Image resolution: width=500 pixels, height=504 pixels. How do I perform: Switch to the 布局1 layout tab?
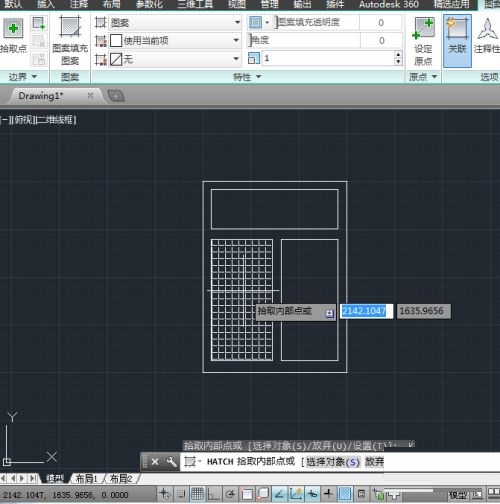(86, 479)
